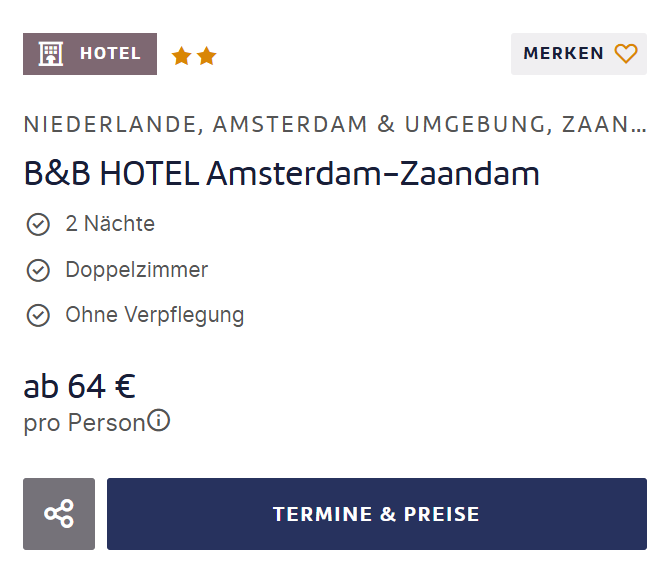The width and height of the screenshot is (667, 571).
Task: Open Termine & Preise
Action: [377, 514]
